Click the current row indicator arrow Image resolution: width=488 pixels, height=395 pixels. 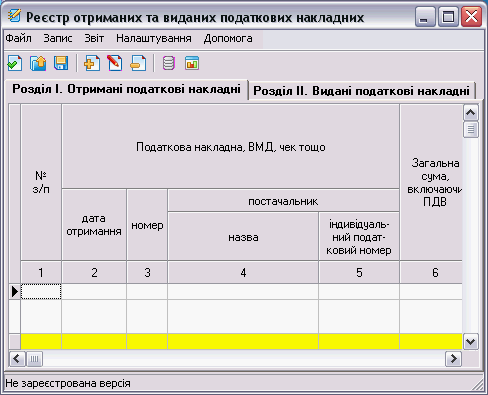pyautogui.click(x=15, y=292)
